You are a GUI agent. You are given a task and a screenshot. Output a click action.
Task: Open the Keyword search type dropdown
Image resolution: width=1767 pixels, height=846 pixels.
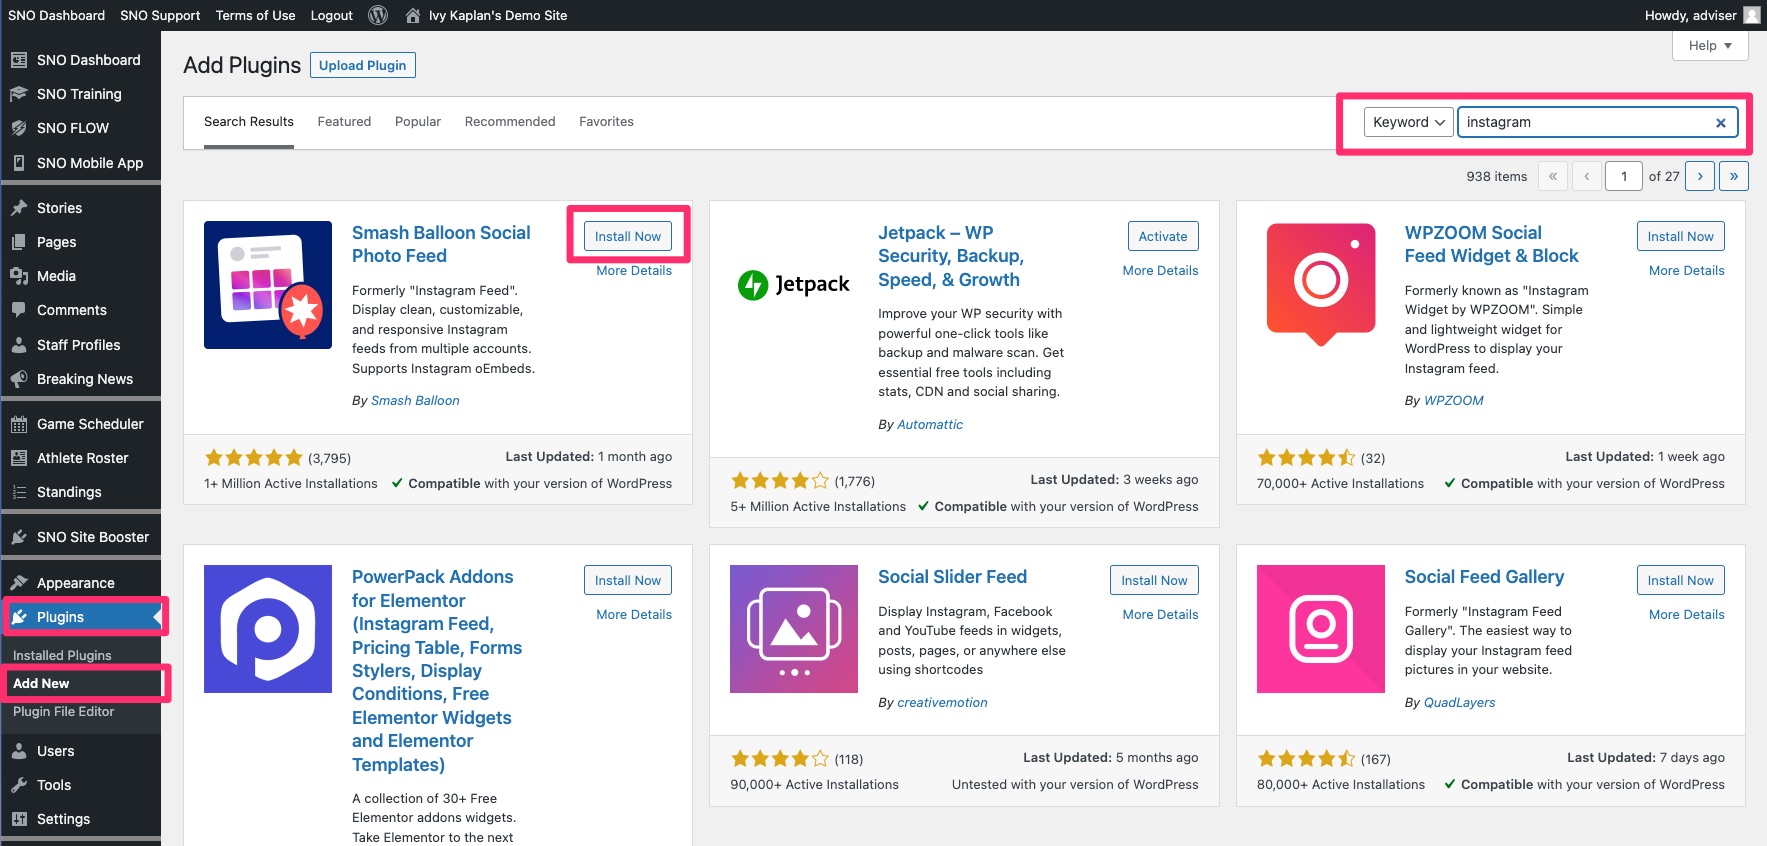1408,122
